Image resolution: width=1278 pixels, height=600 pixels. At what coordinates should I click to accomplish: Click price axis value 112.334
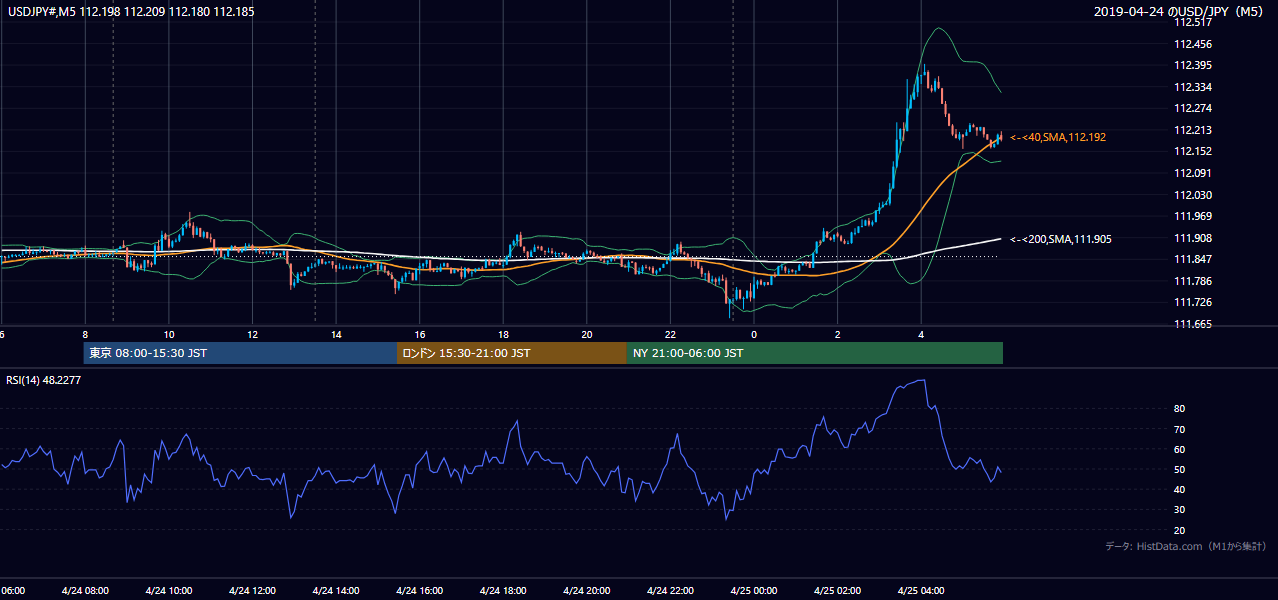(x=1194, y=87)
